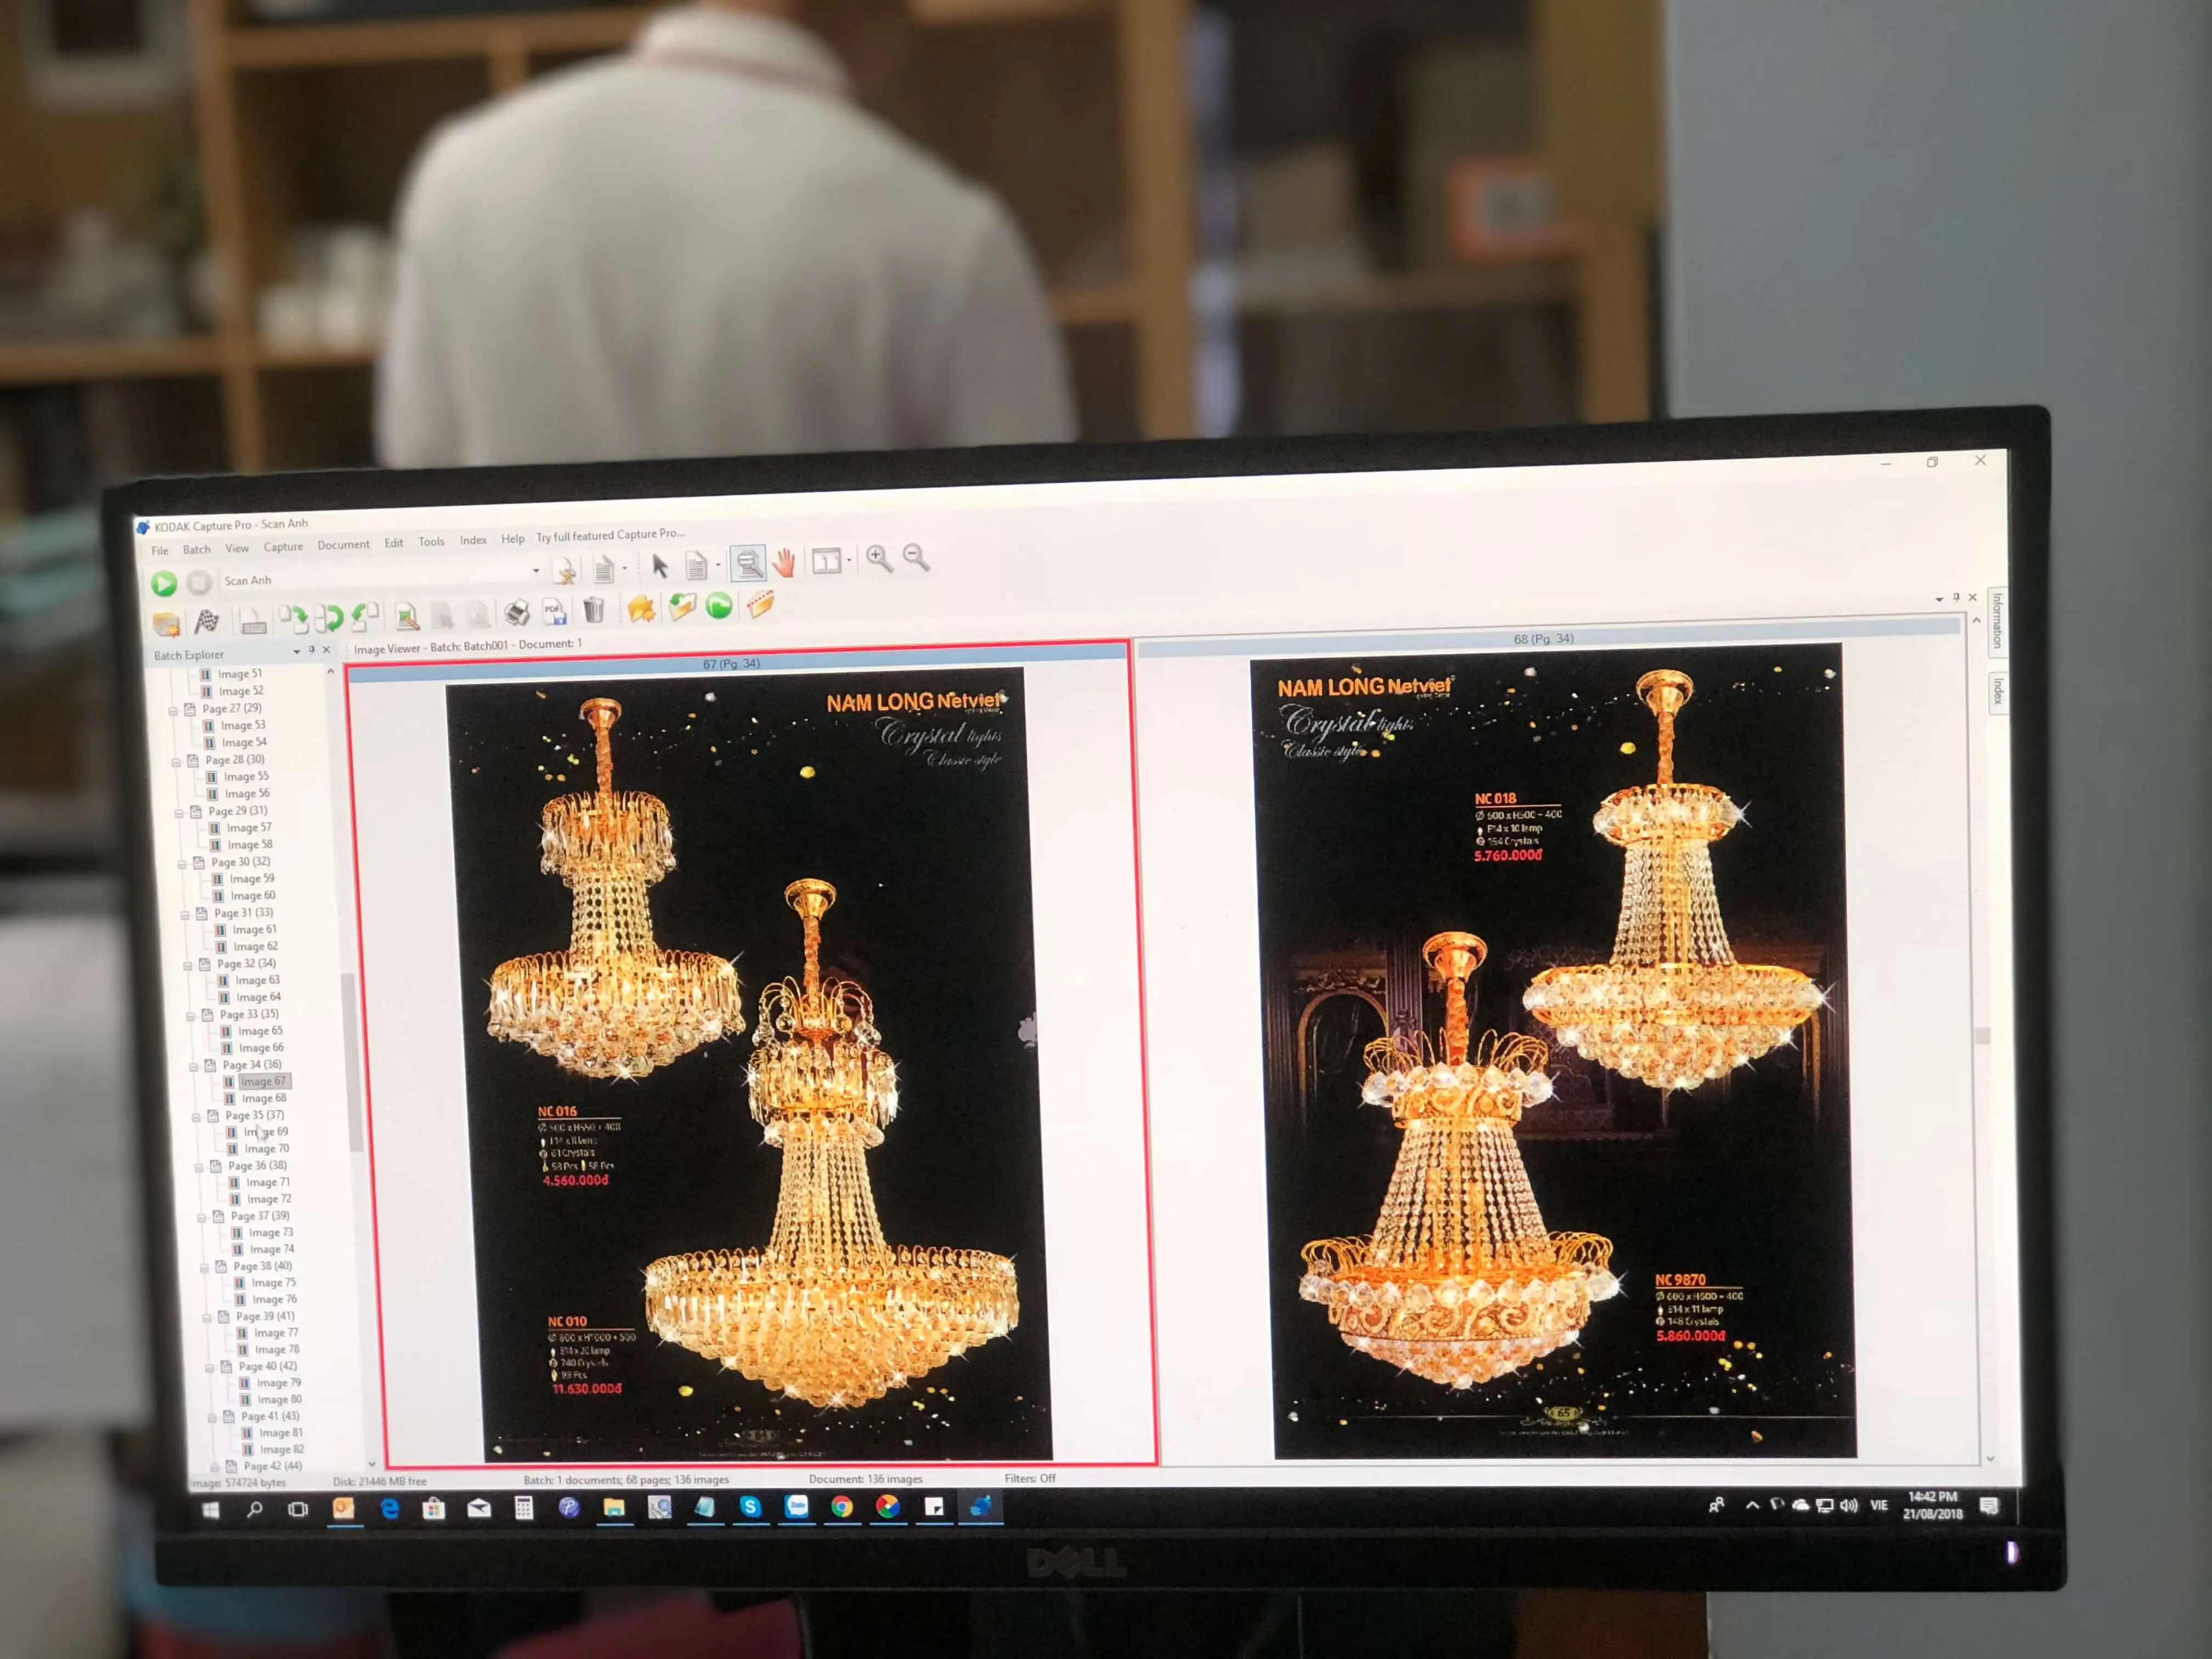Open the Capture menu

283,547
